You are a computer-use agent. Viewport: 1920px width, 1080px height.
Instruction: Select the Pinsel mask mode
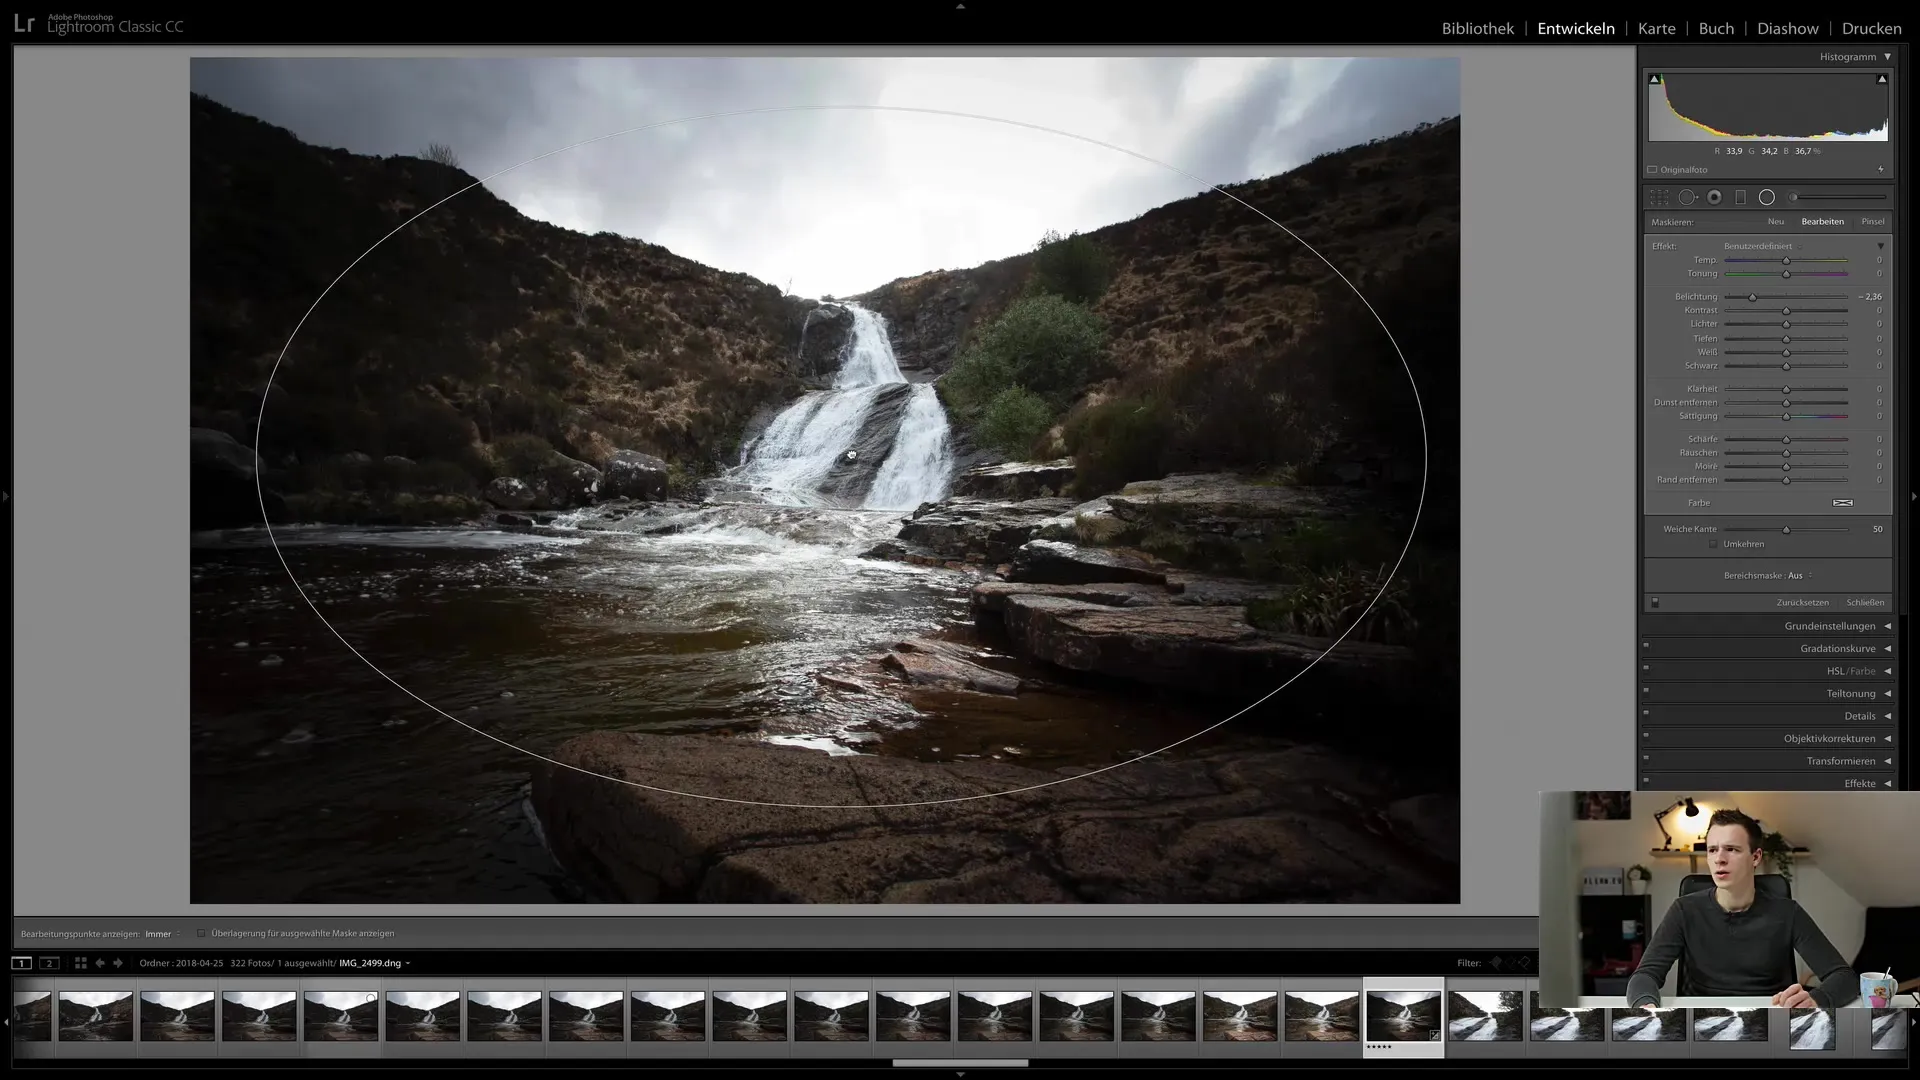click(x=1872, y=222)
